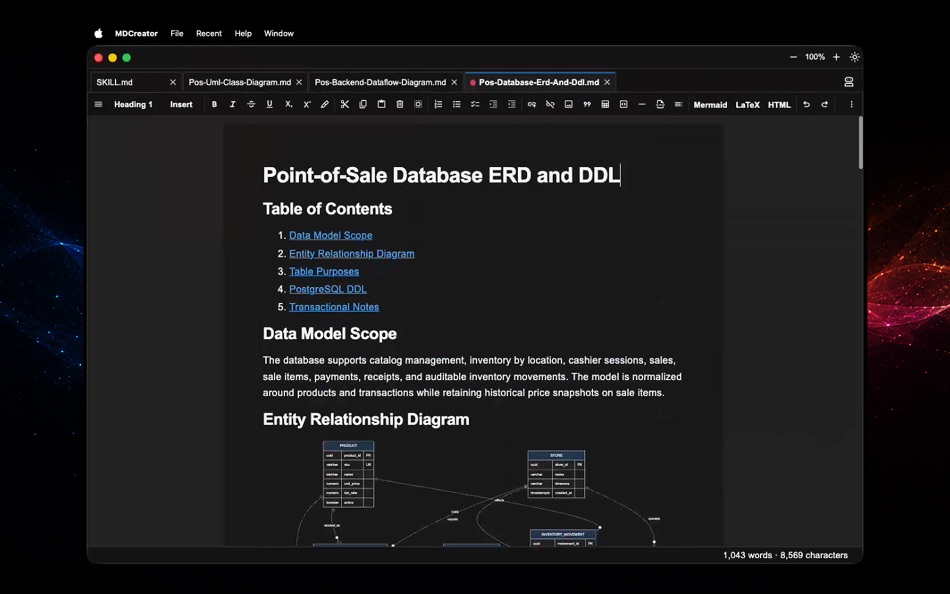Click the scissors cut icon
The height and width of the screenshot is (594, 950).
[344, 104]
